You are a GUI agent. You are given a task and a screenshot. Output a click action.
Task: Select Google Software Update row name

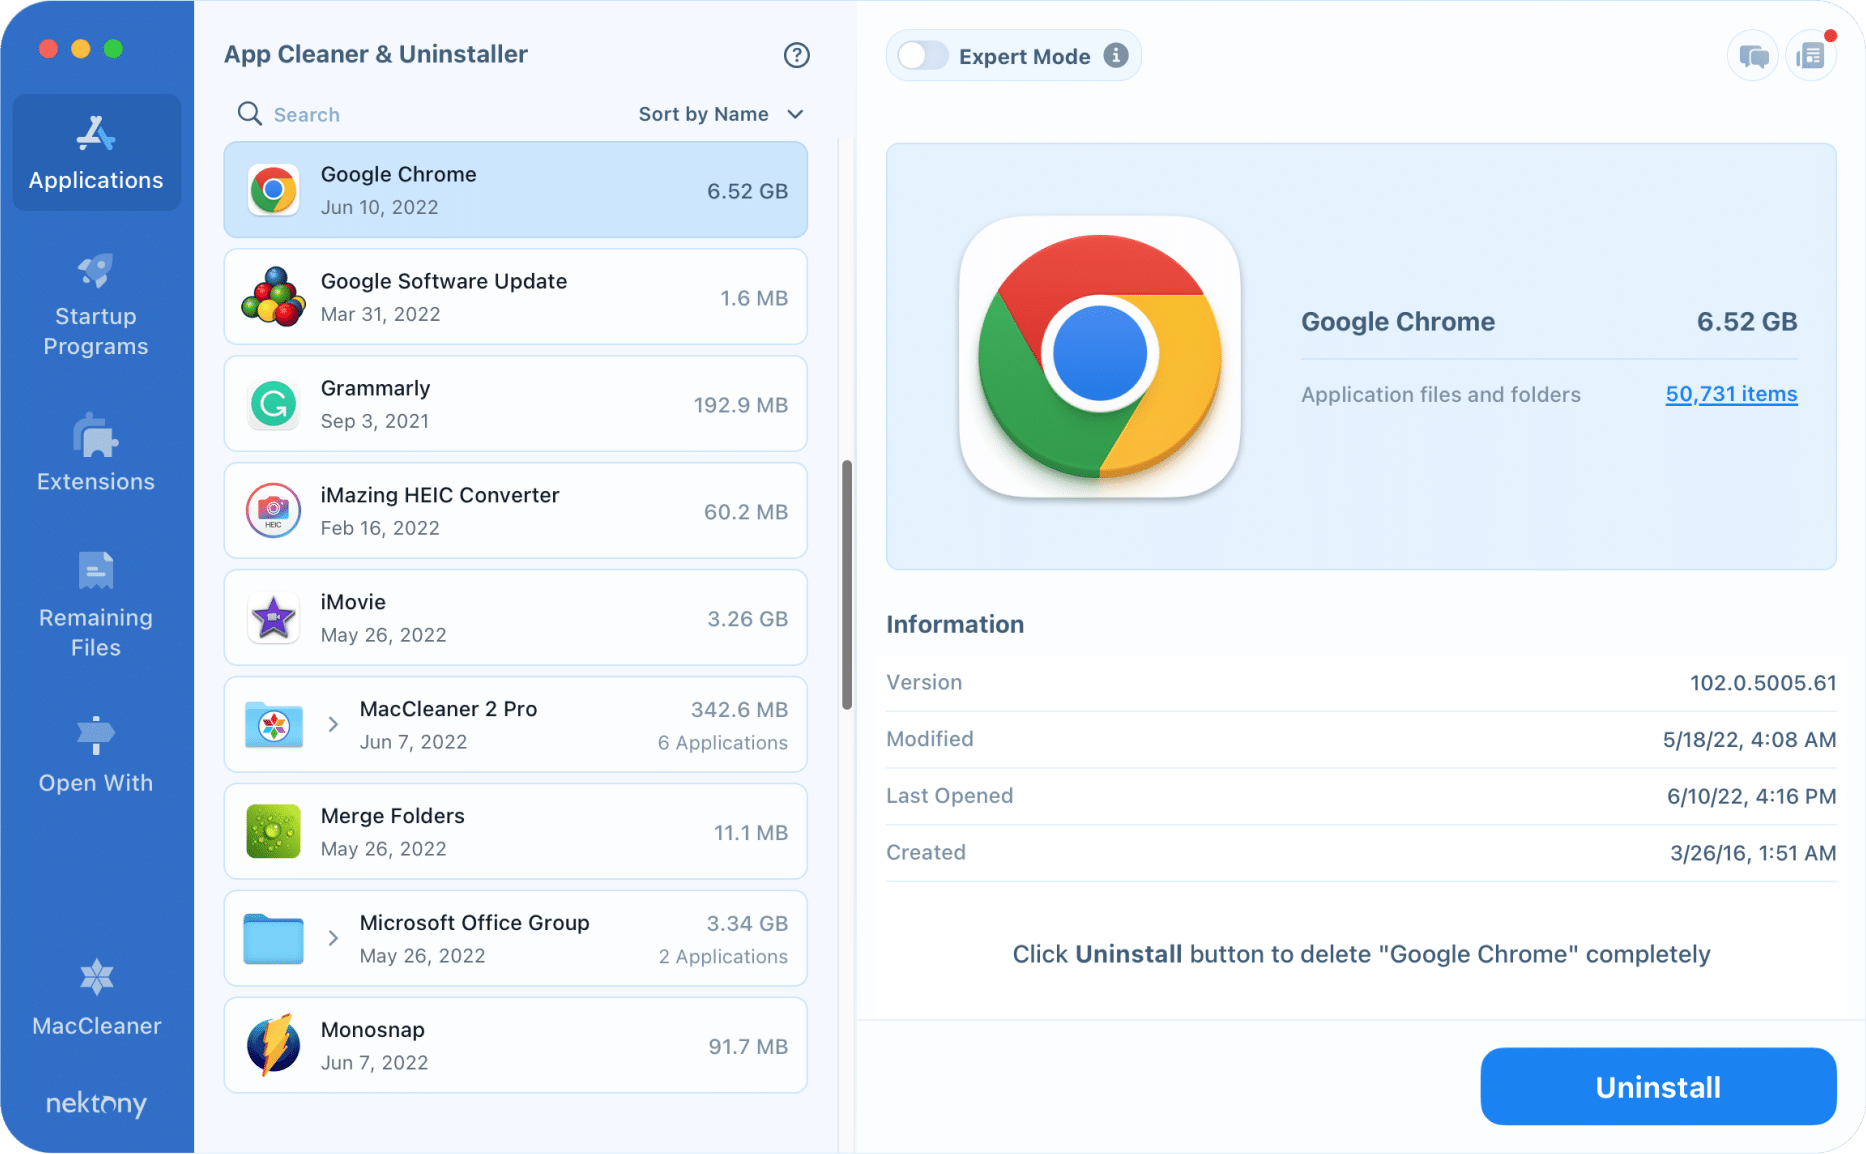click(444, 281)
